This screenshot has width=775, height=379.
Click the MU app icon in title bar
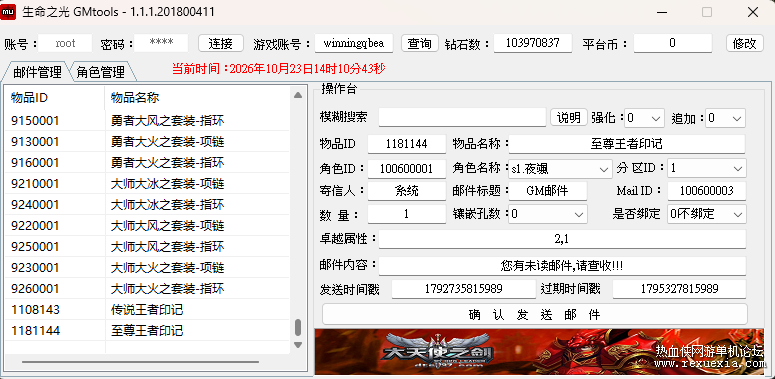coord(8,12)
